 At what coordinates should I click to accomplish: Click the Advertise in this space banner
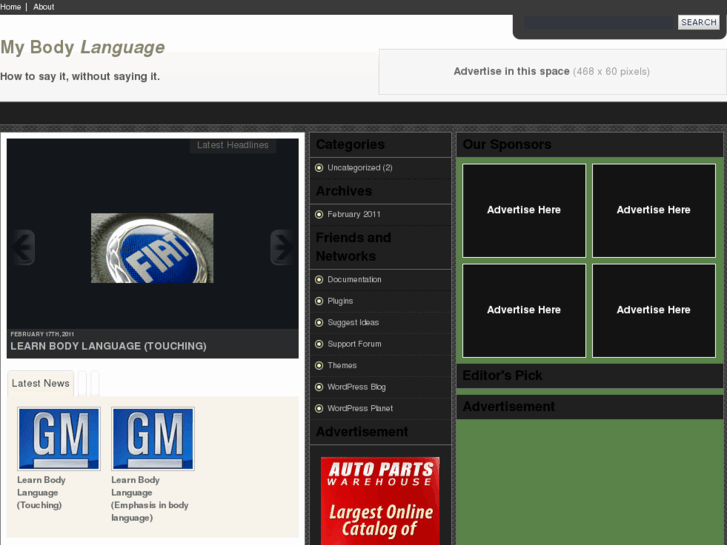552,71
